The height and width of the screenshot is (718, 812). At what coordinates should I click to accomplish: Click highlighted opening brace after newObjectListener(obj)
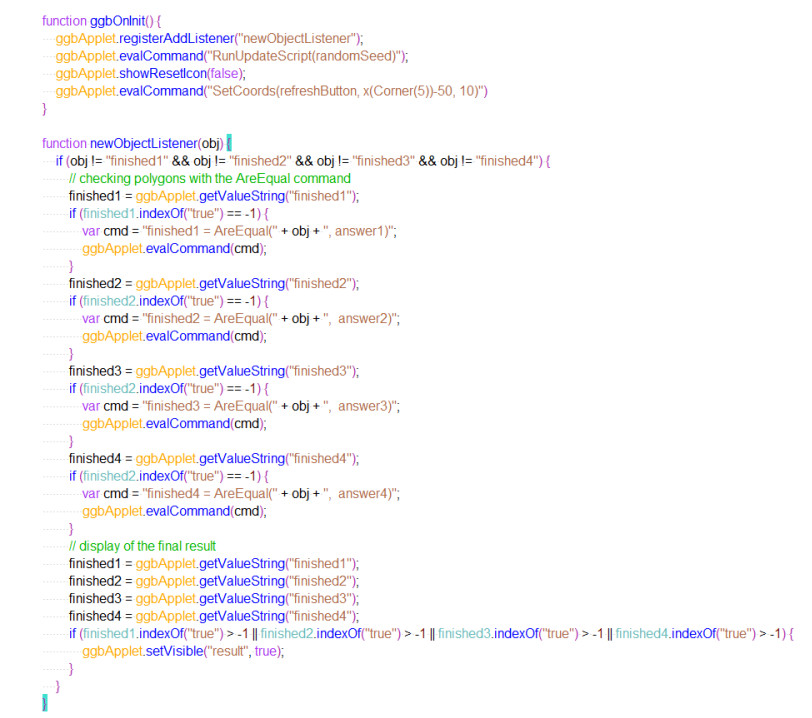[229, 143]
